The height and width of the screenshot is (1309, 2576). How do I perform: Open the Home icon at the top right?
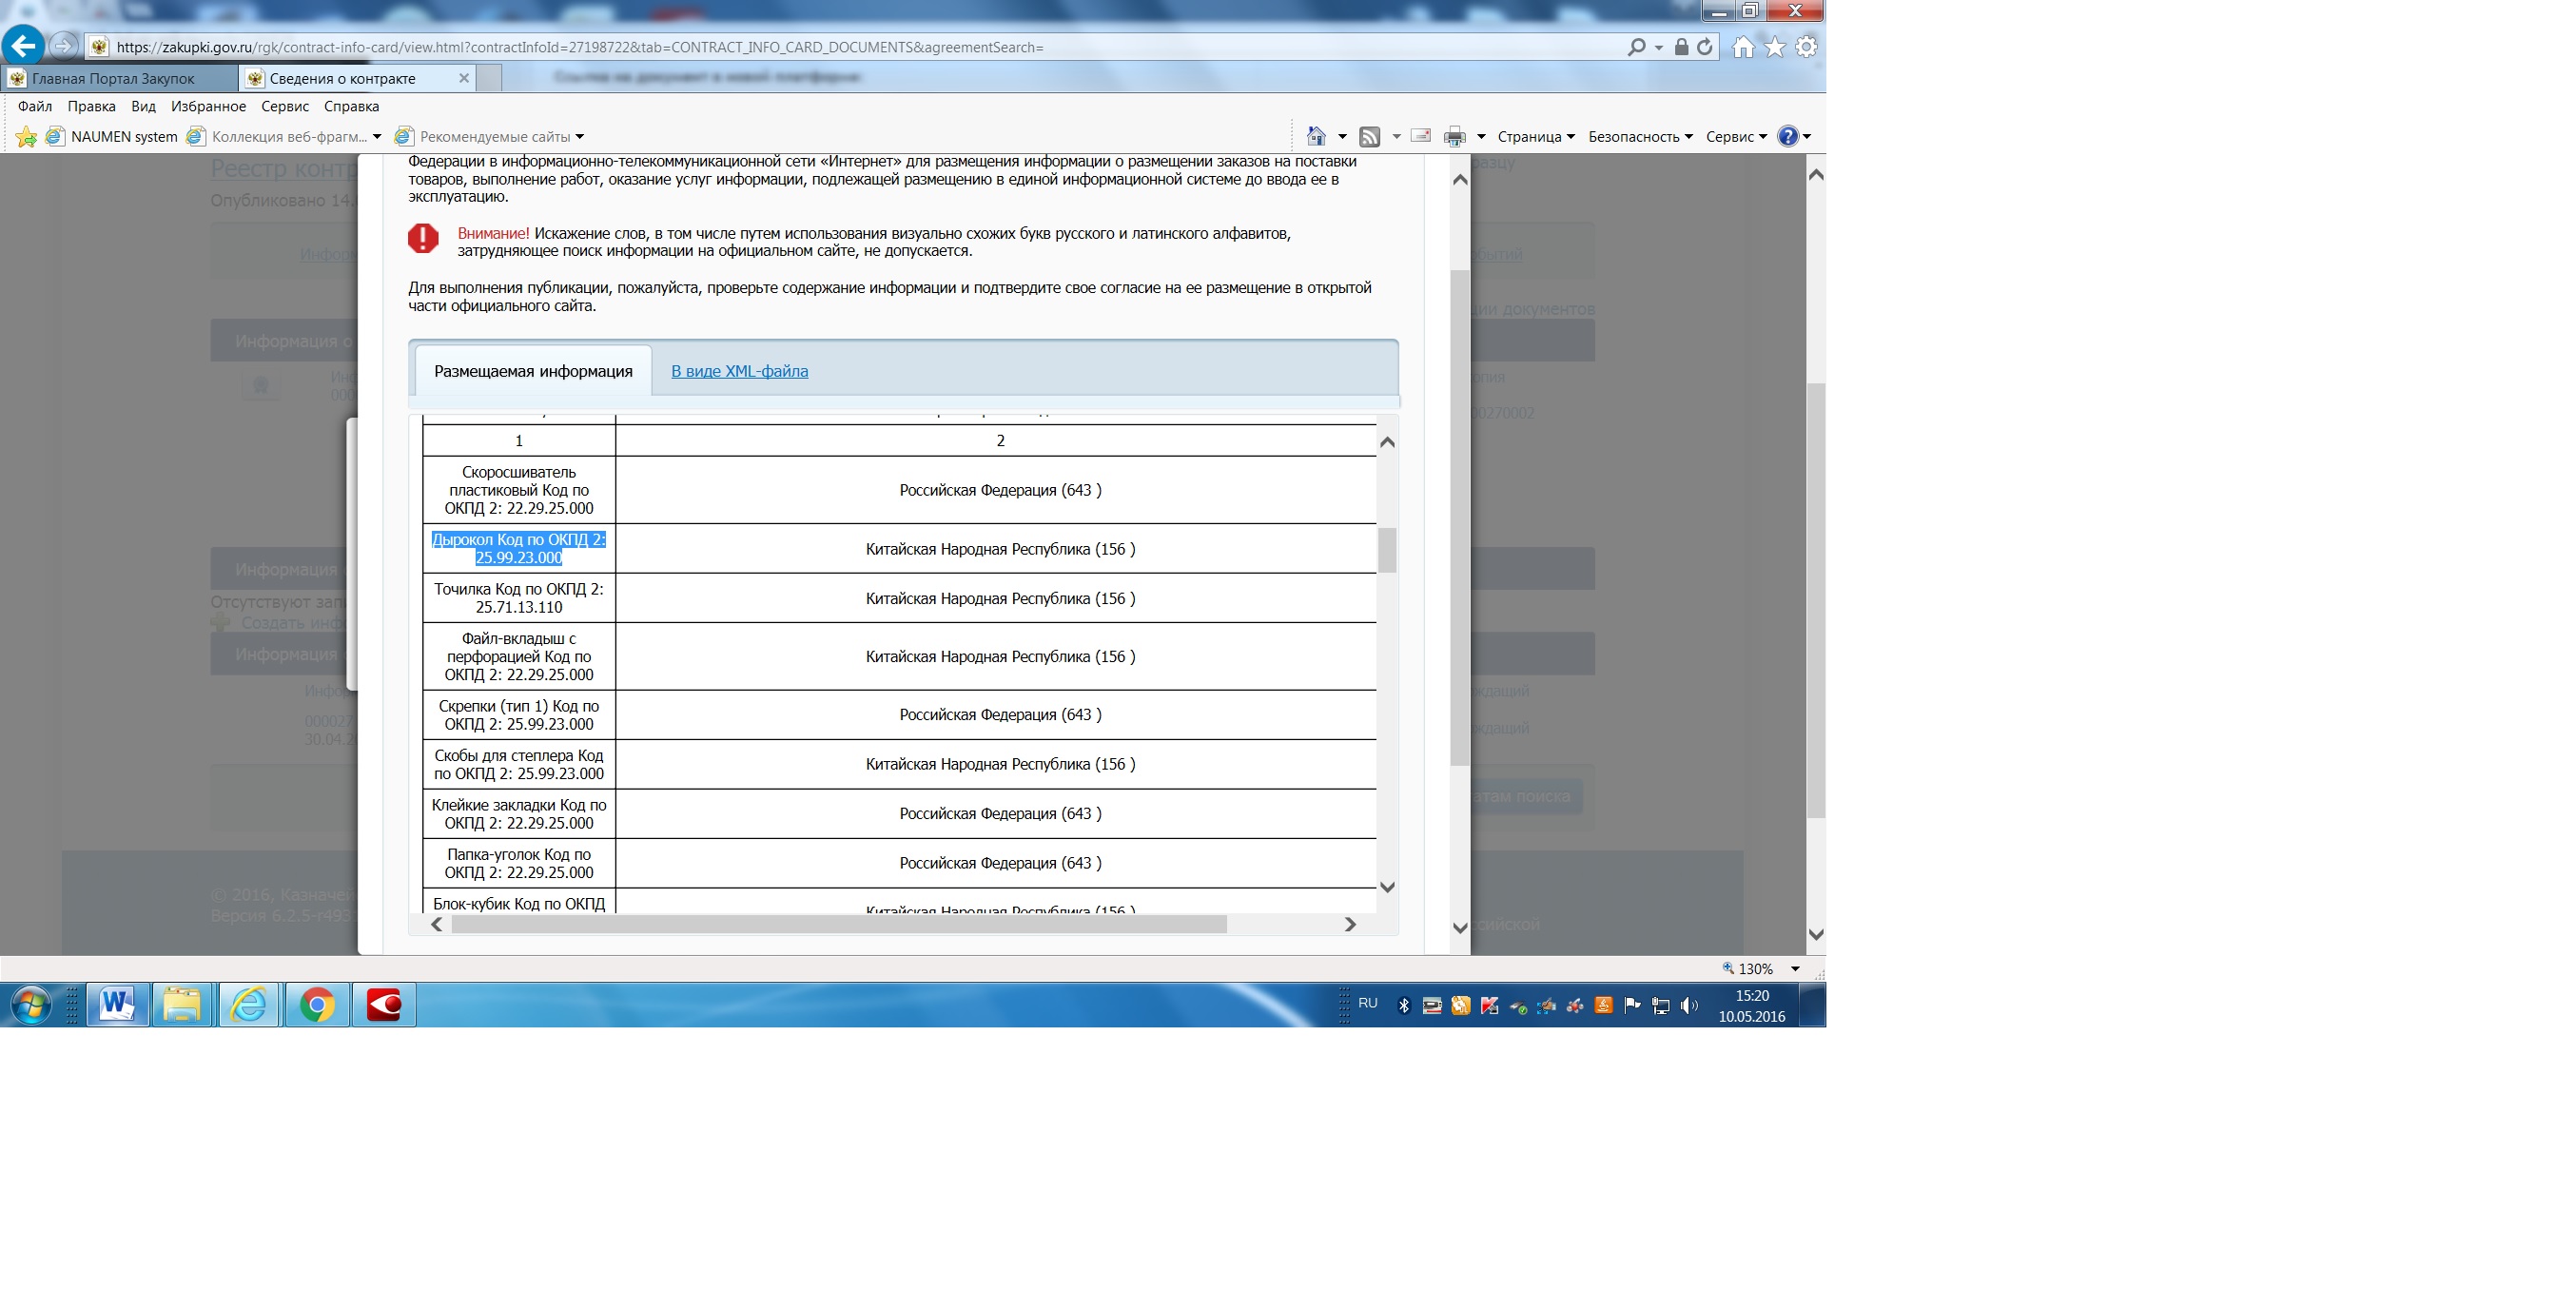tap(1743, 46)
